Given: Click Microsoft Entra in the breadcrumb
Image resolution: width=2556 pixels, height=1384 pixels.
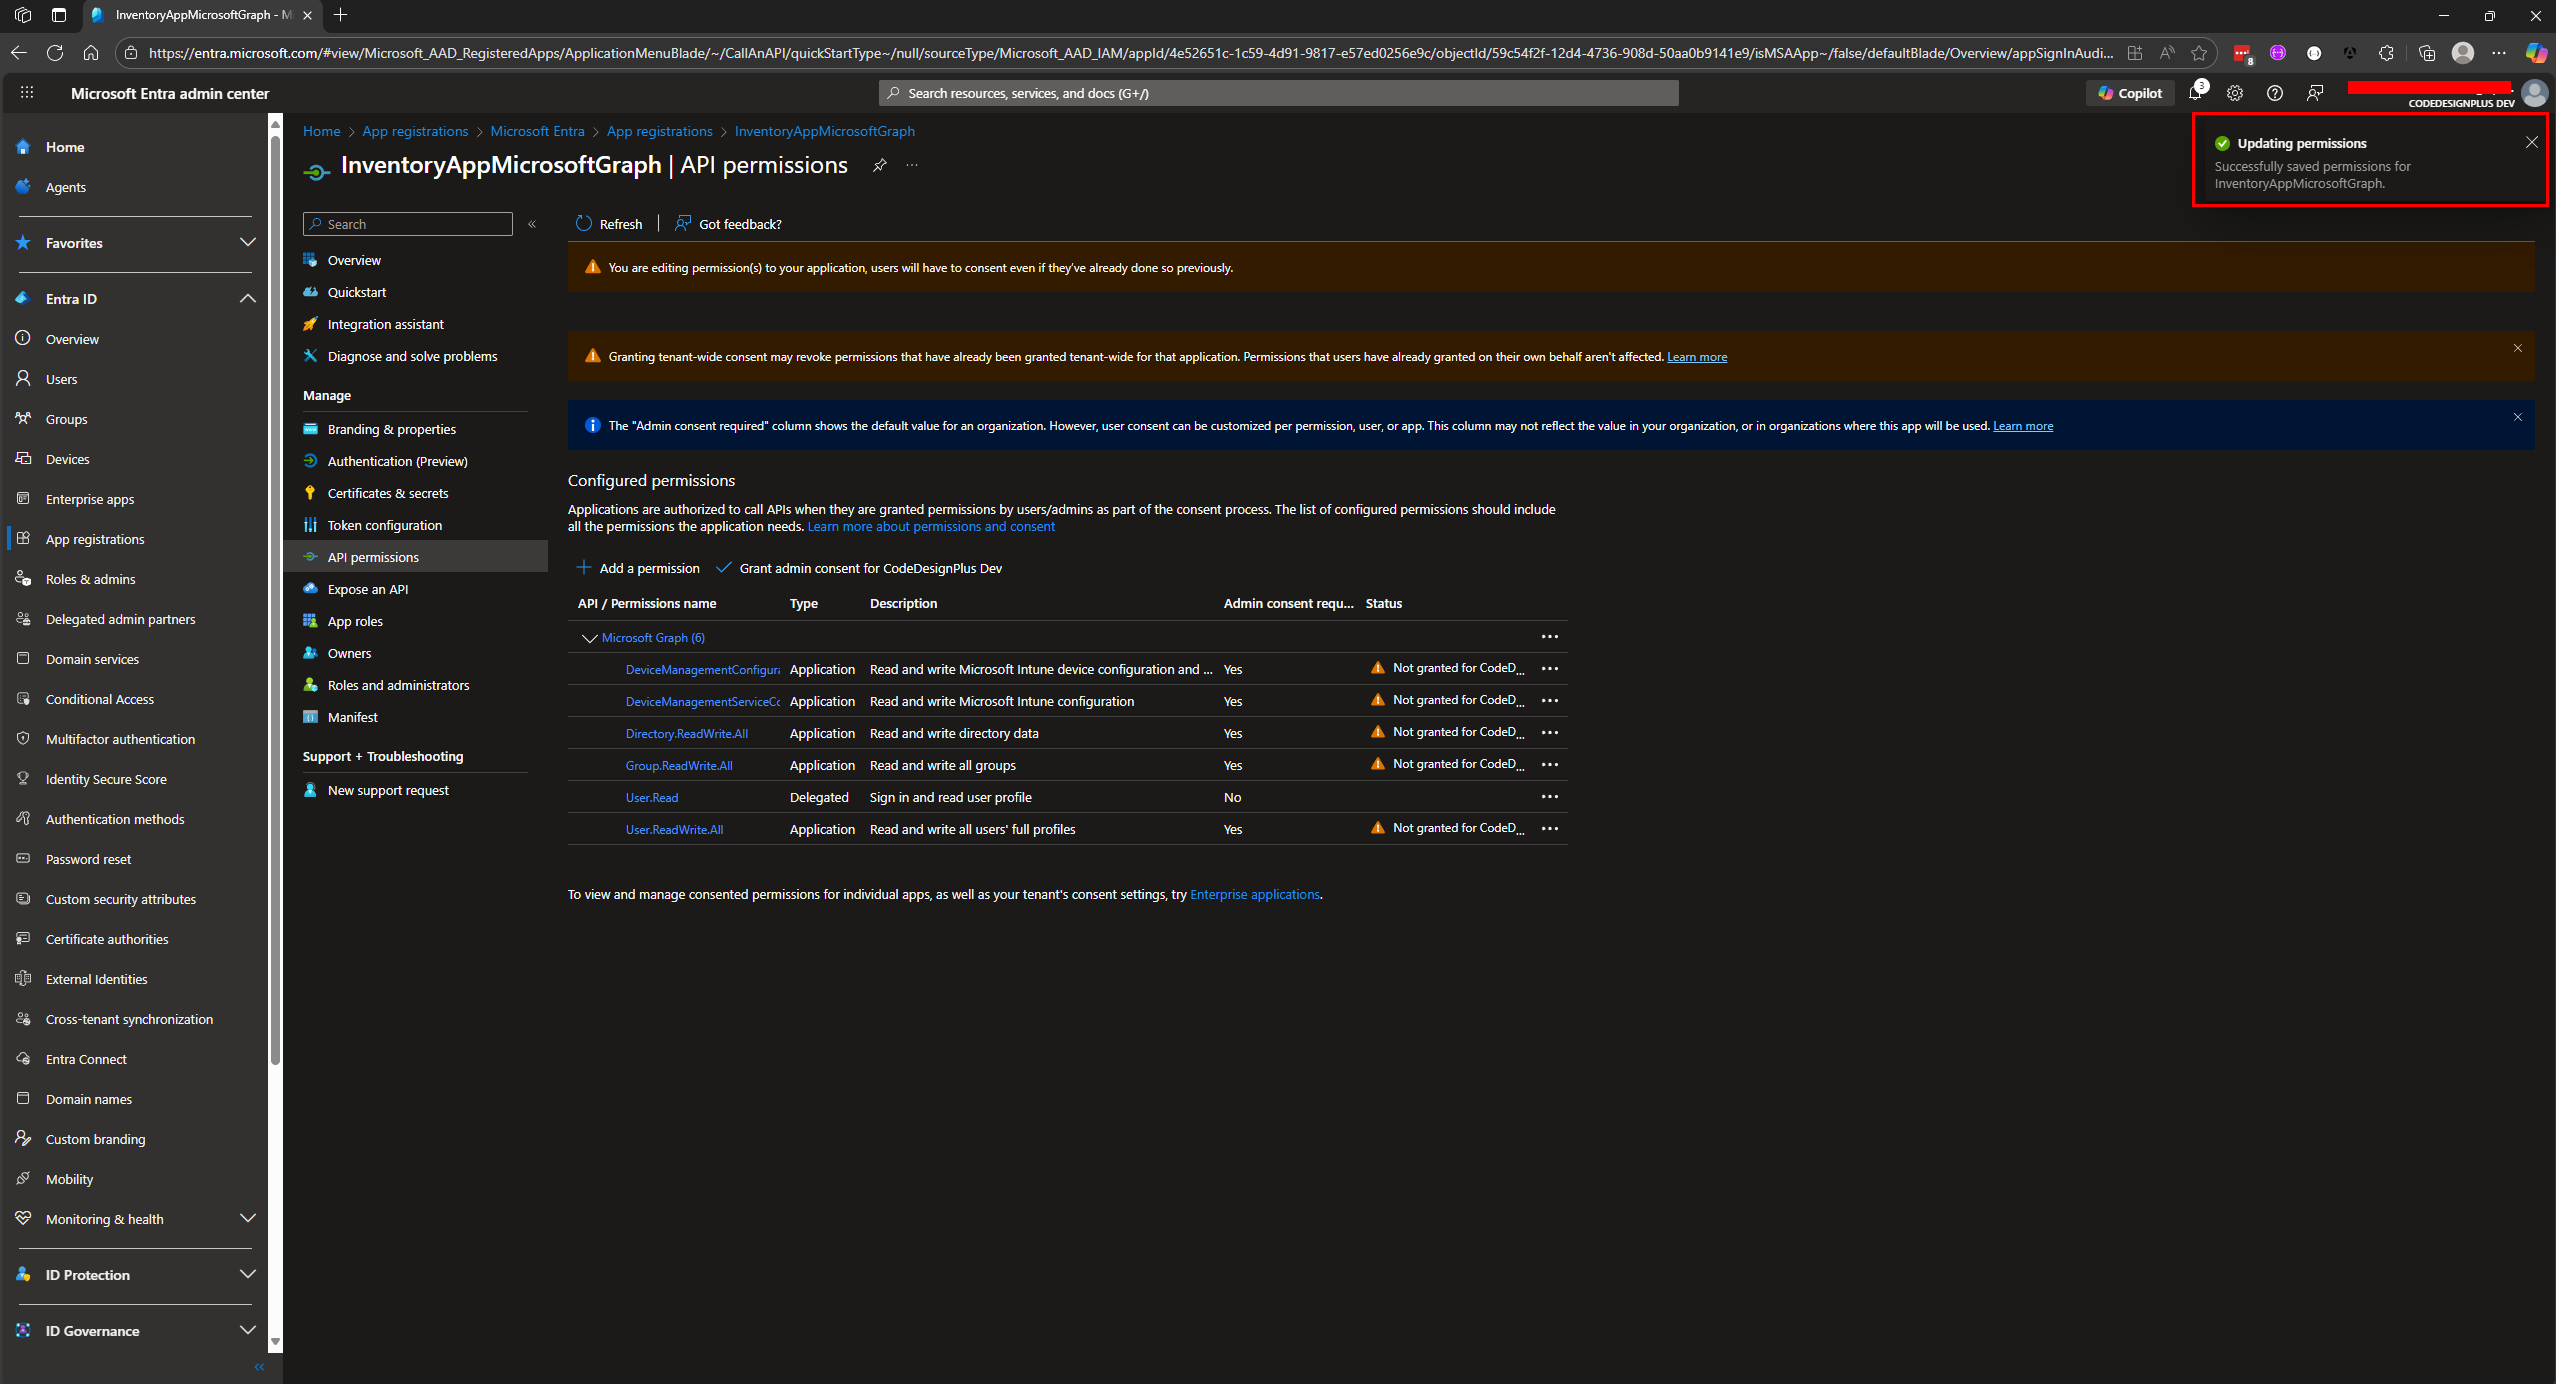Looking at the screenshot, I should (537, 131).
